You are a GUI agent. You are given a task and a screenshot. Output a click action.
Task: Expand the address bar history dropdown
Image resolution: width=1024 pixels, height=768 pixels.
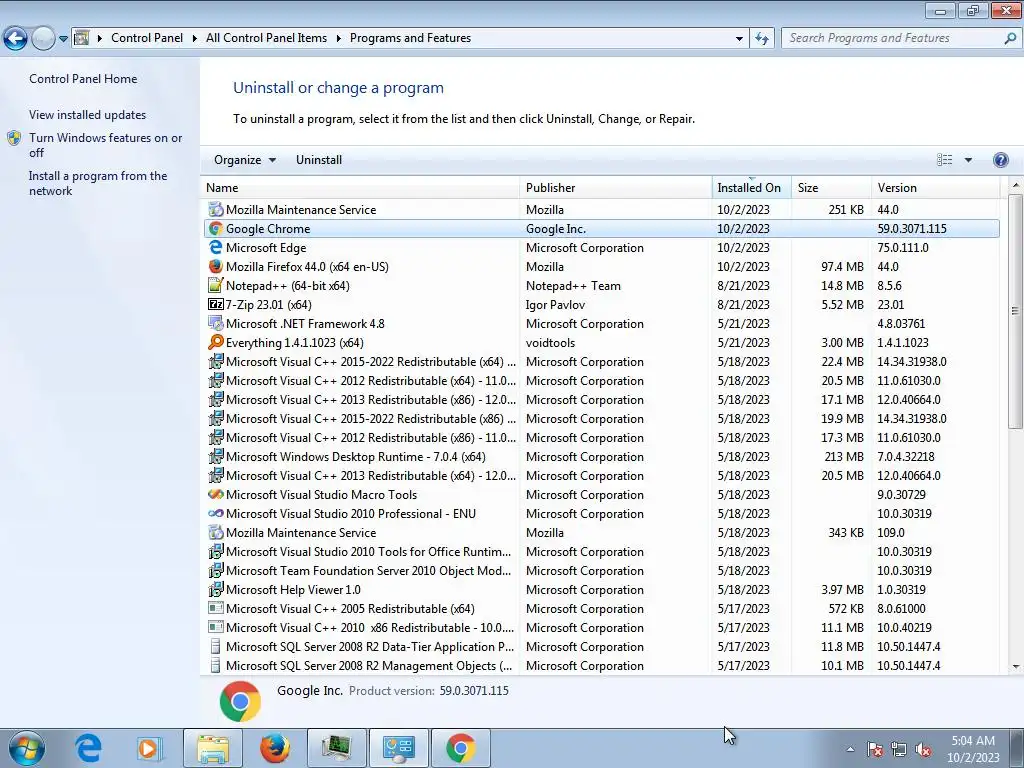739,39
